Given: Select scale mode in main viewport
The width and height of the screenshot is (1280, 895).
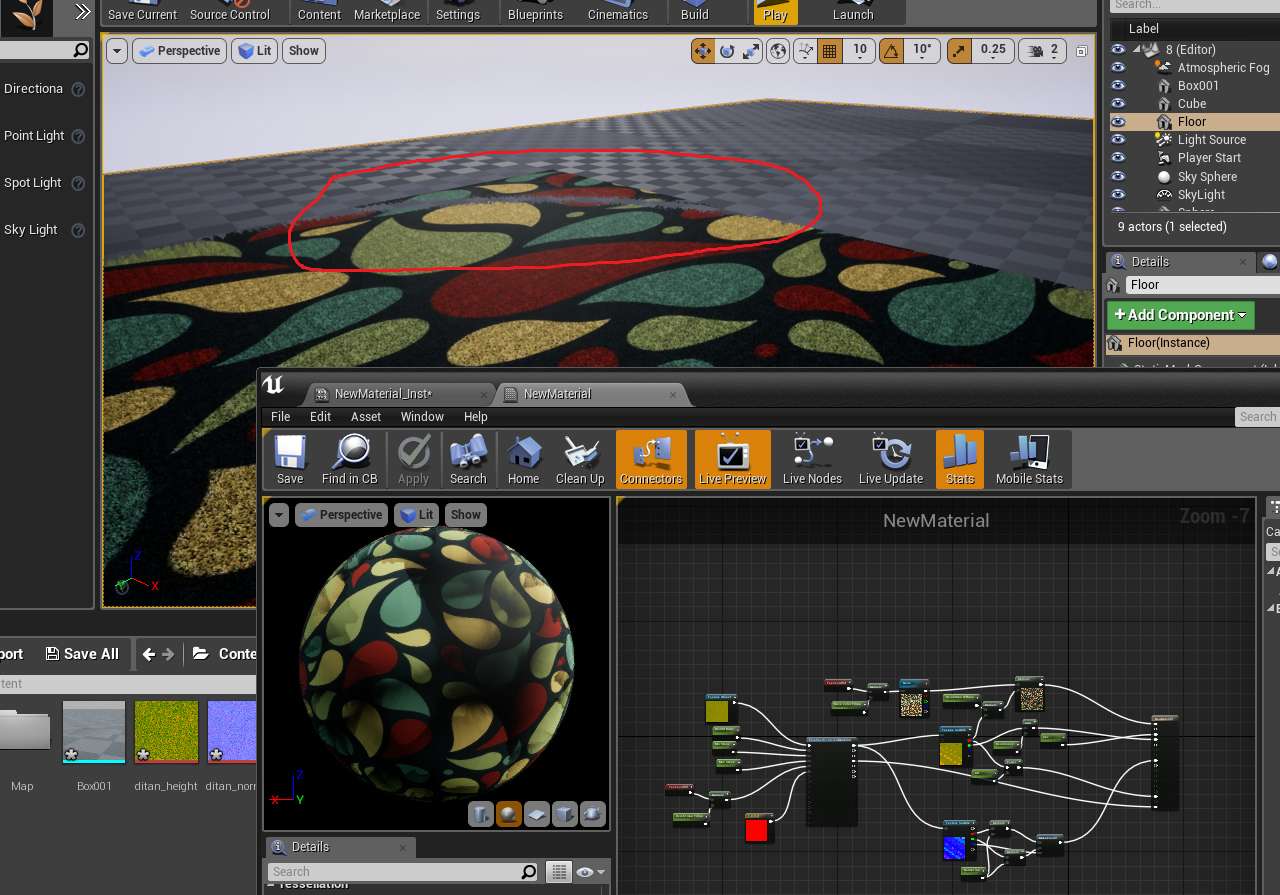Looking at the screenshot, I should tap(751, 51).
